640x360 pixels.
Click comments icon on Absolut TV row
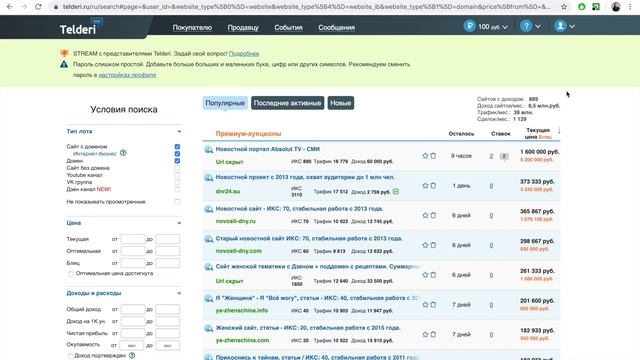(x=504, y=156)
